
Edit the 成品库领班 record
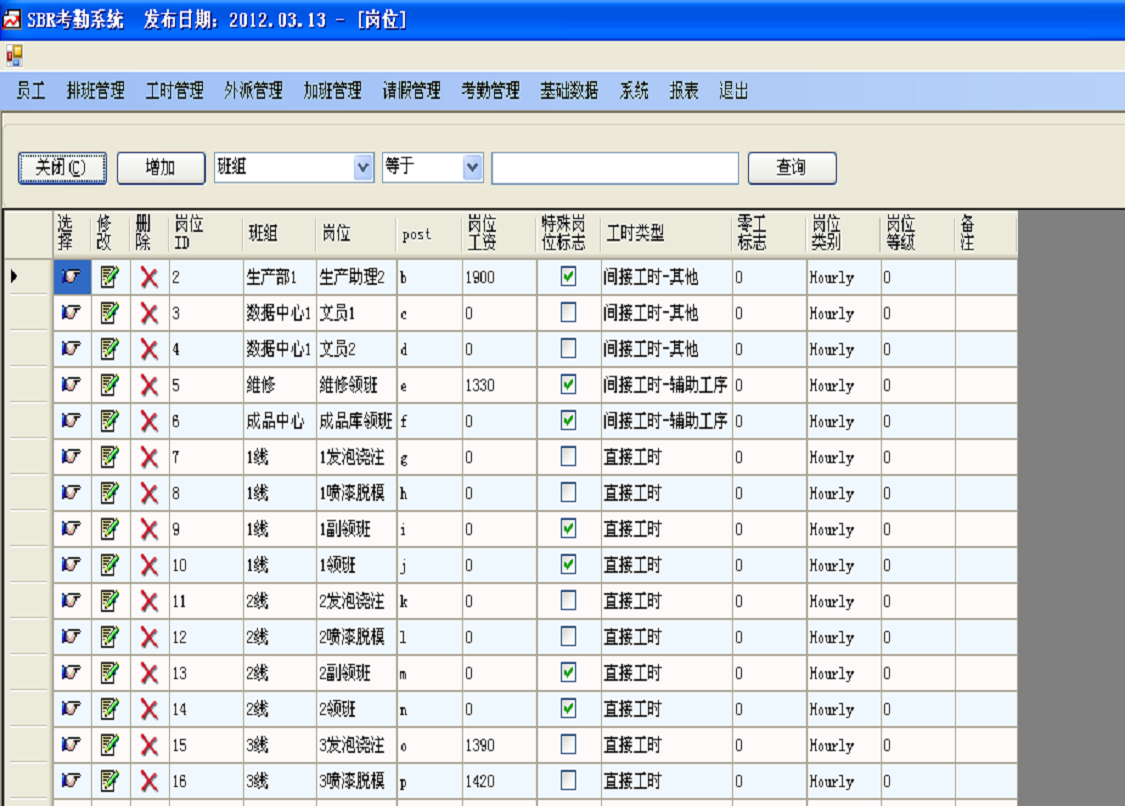[x=109, y=421]
